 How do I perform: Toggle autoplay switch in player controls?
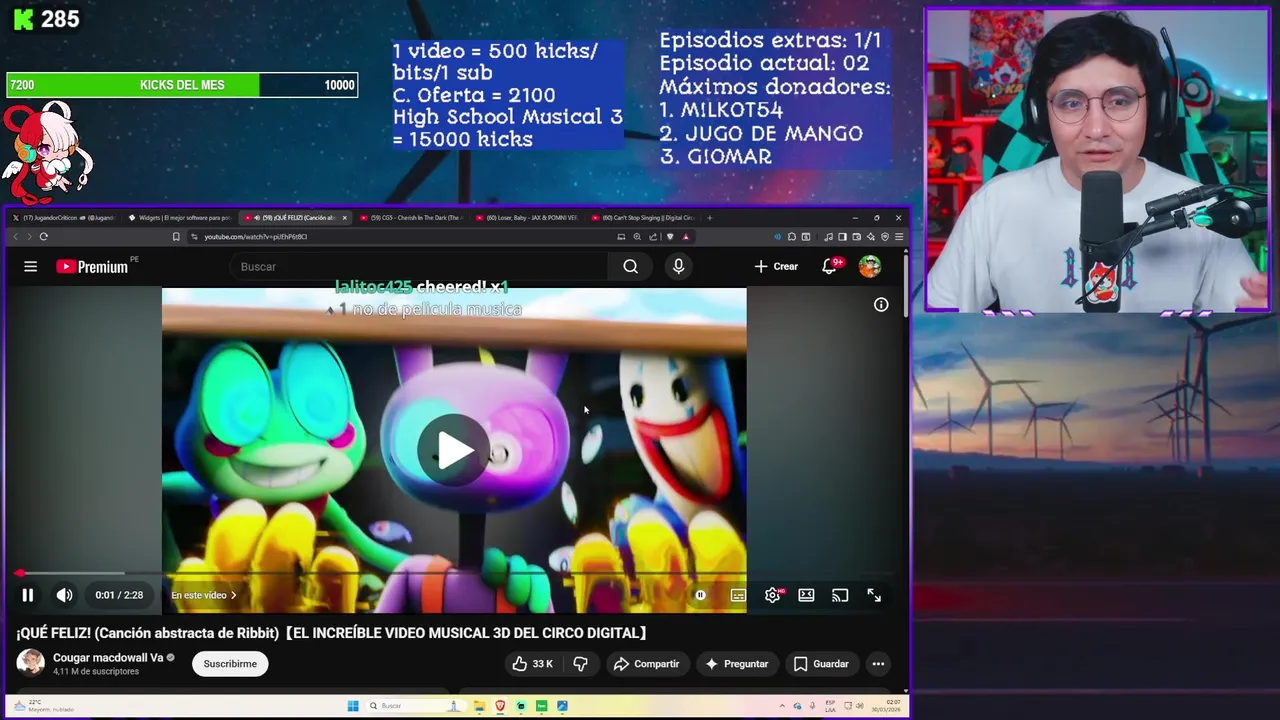[x=700, y=595]
